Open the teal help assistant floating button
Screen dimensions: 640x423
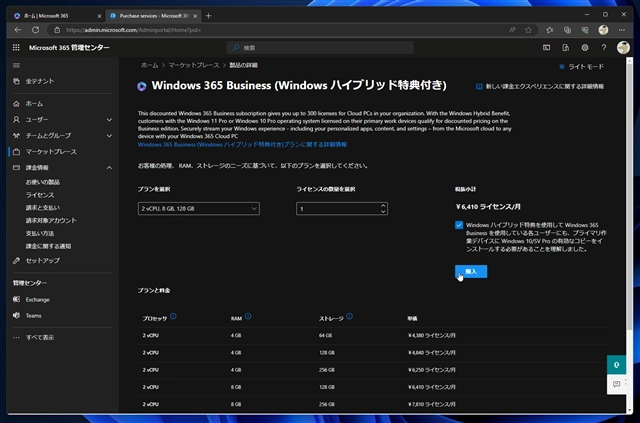[616, 365]
